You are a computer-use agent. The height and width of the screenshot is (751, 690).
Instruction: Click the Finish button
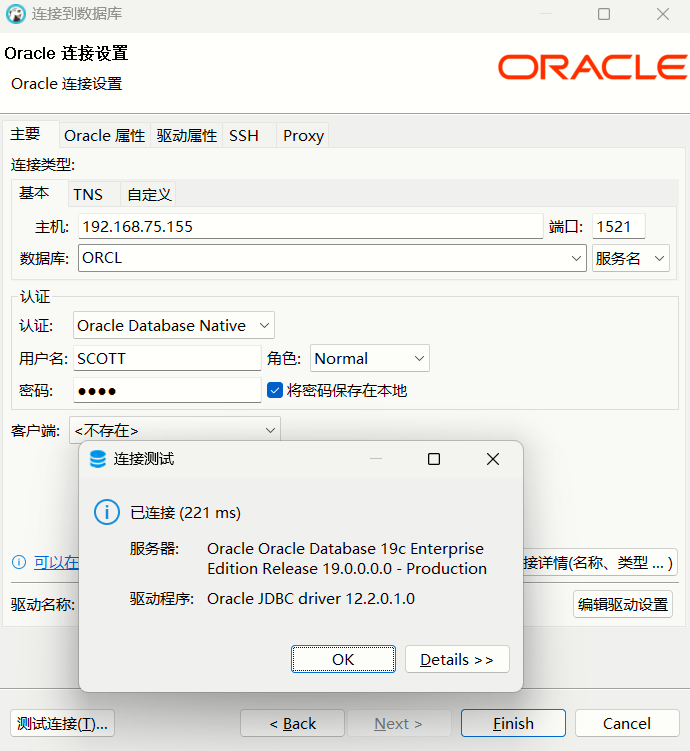[x=513, y=723]
